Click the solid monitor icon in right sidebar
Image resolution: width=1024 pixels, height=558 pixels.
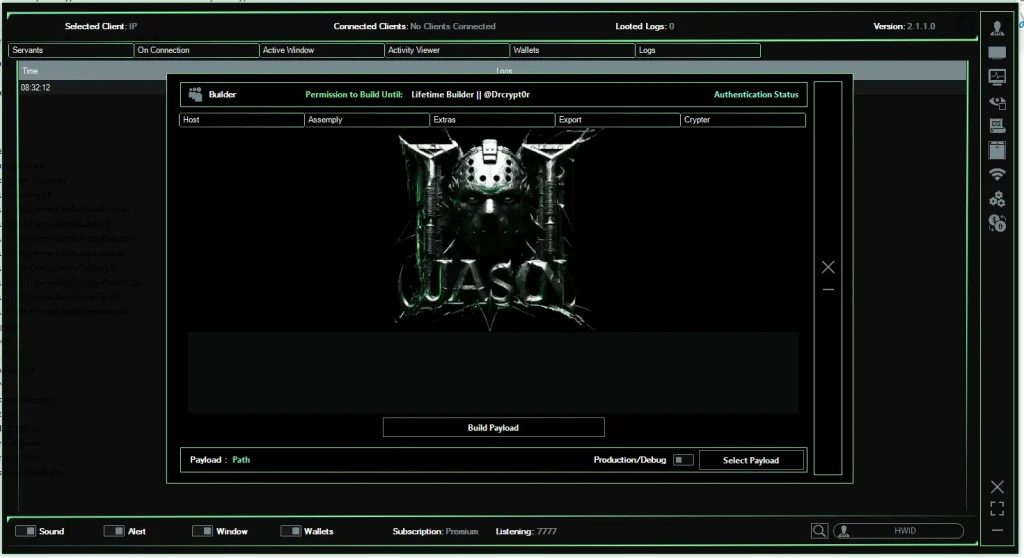tap(997, 53)
